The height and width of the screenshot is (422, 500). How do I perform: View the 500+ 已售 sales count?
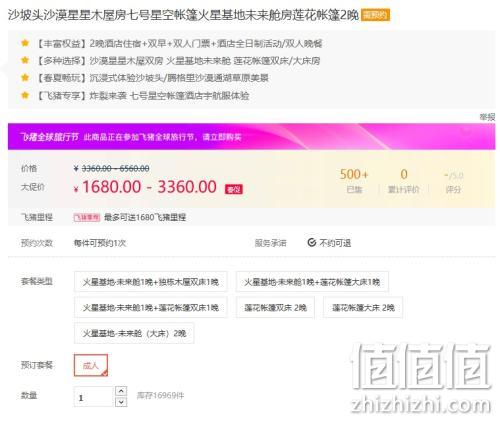(x=354, y=181)
